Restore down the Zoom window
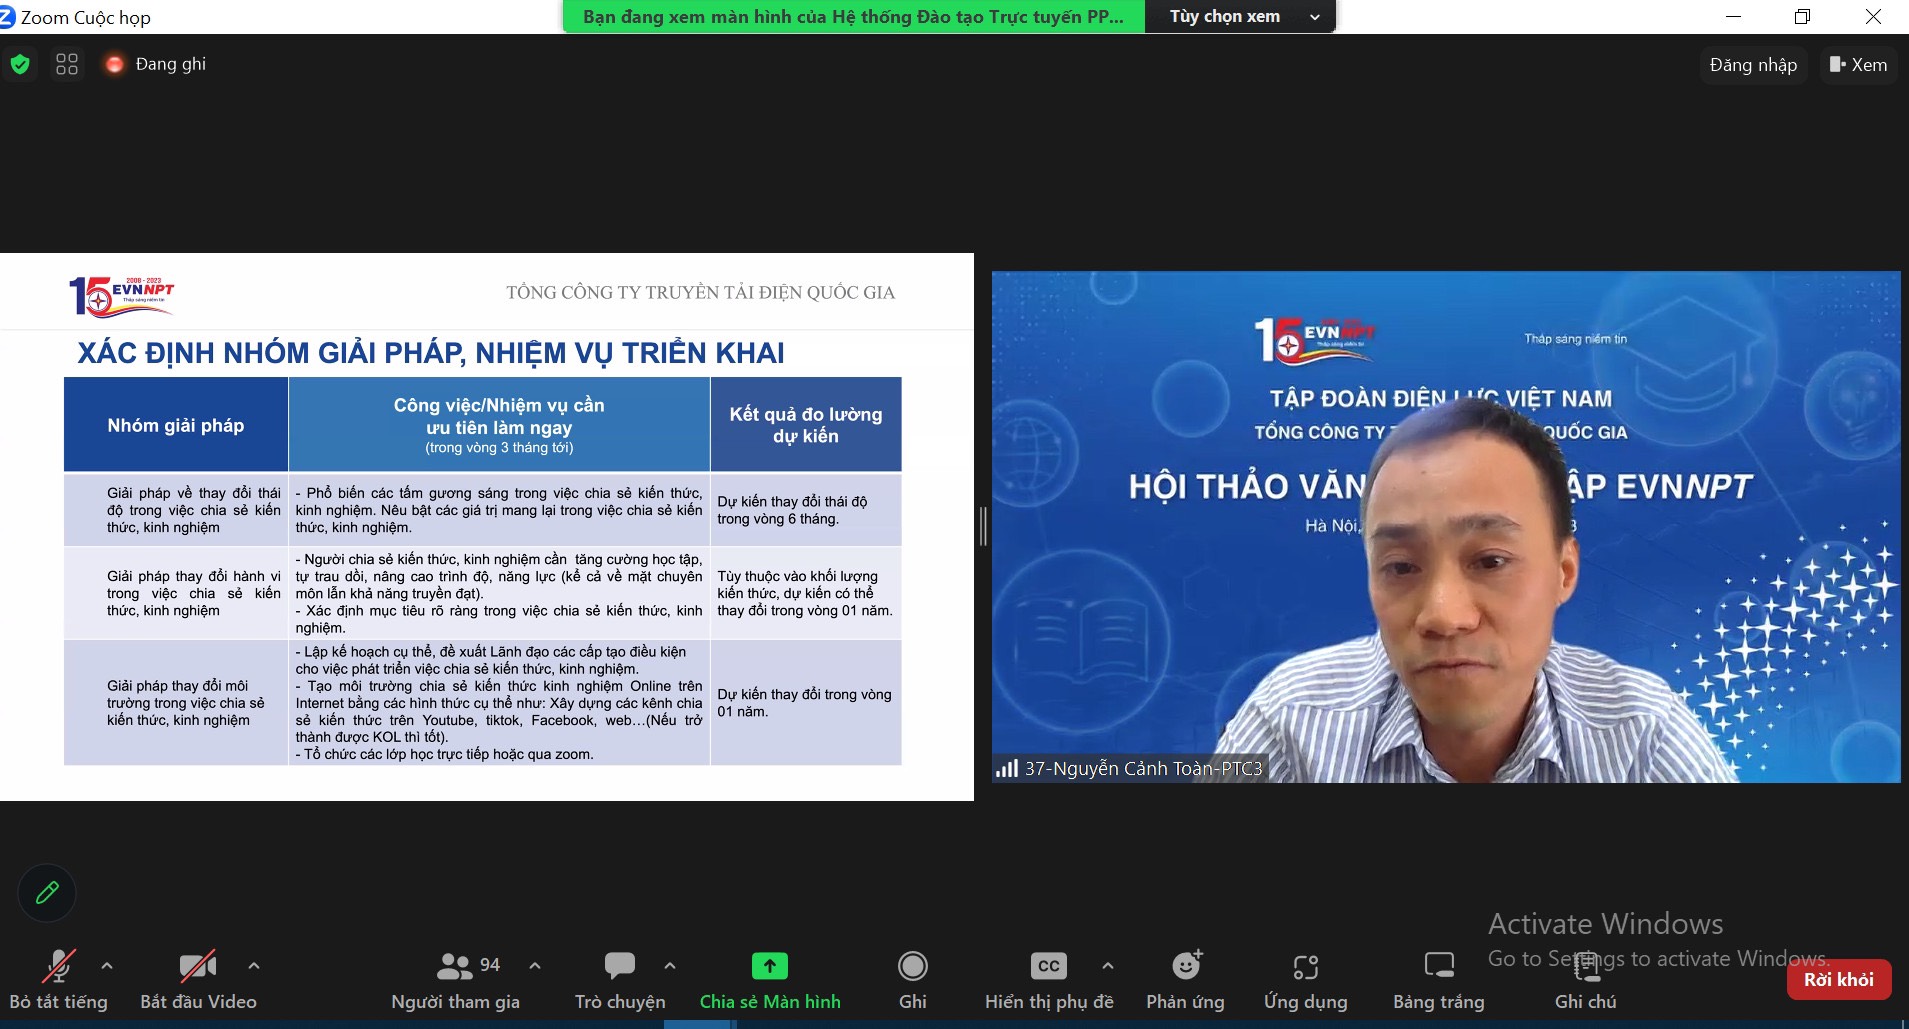 pos(1802,17)
